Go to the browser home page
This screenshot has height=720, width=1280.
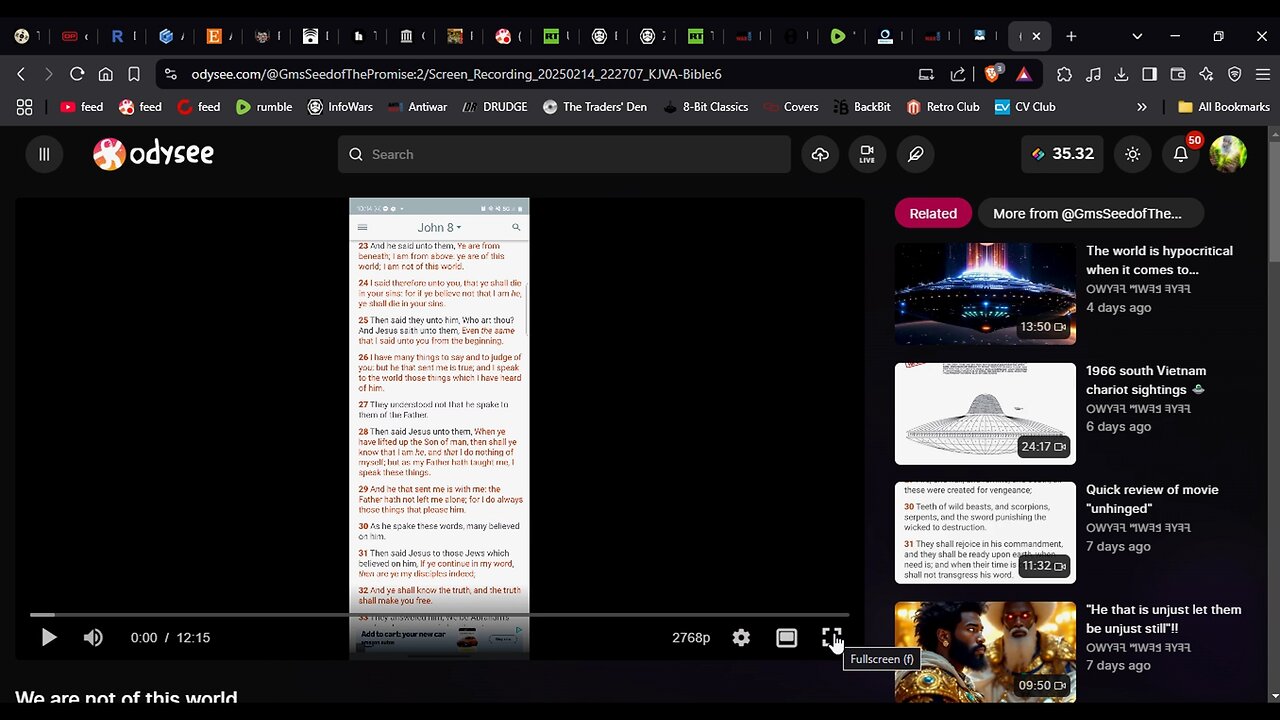(x=105, y=74)
